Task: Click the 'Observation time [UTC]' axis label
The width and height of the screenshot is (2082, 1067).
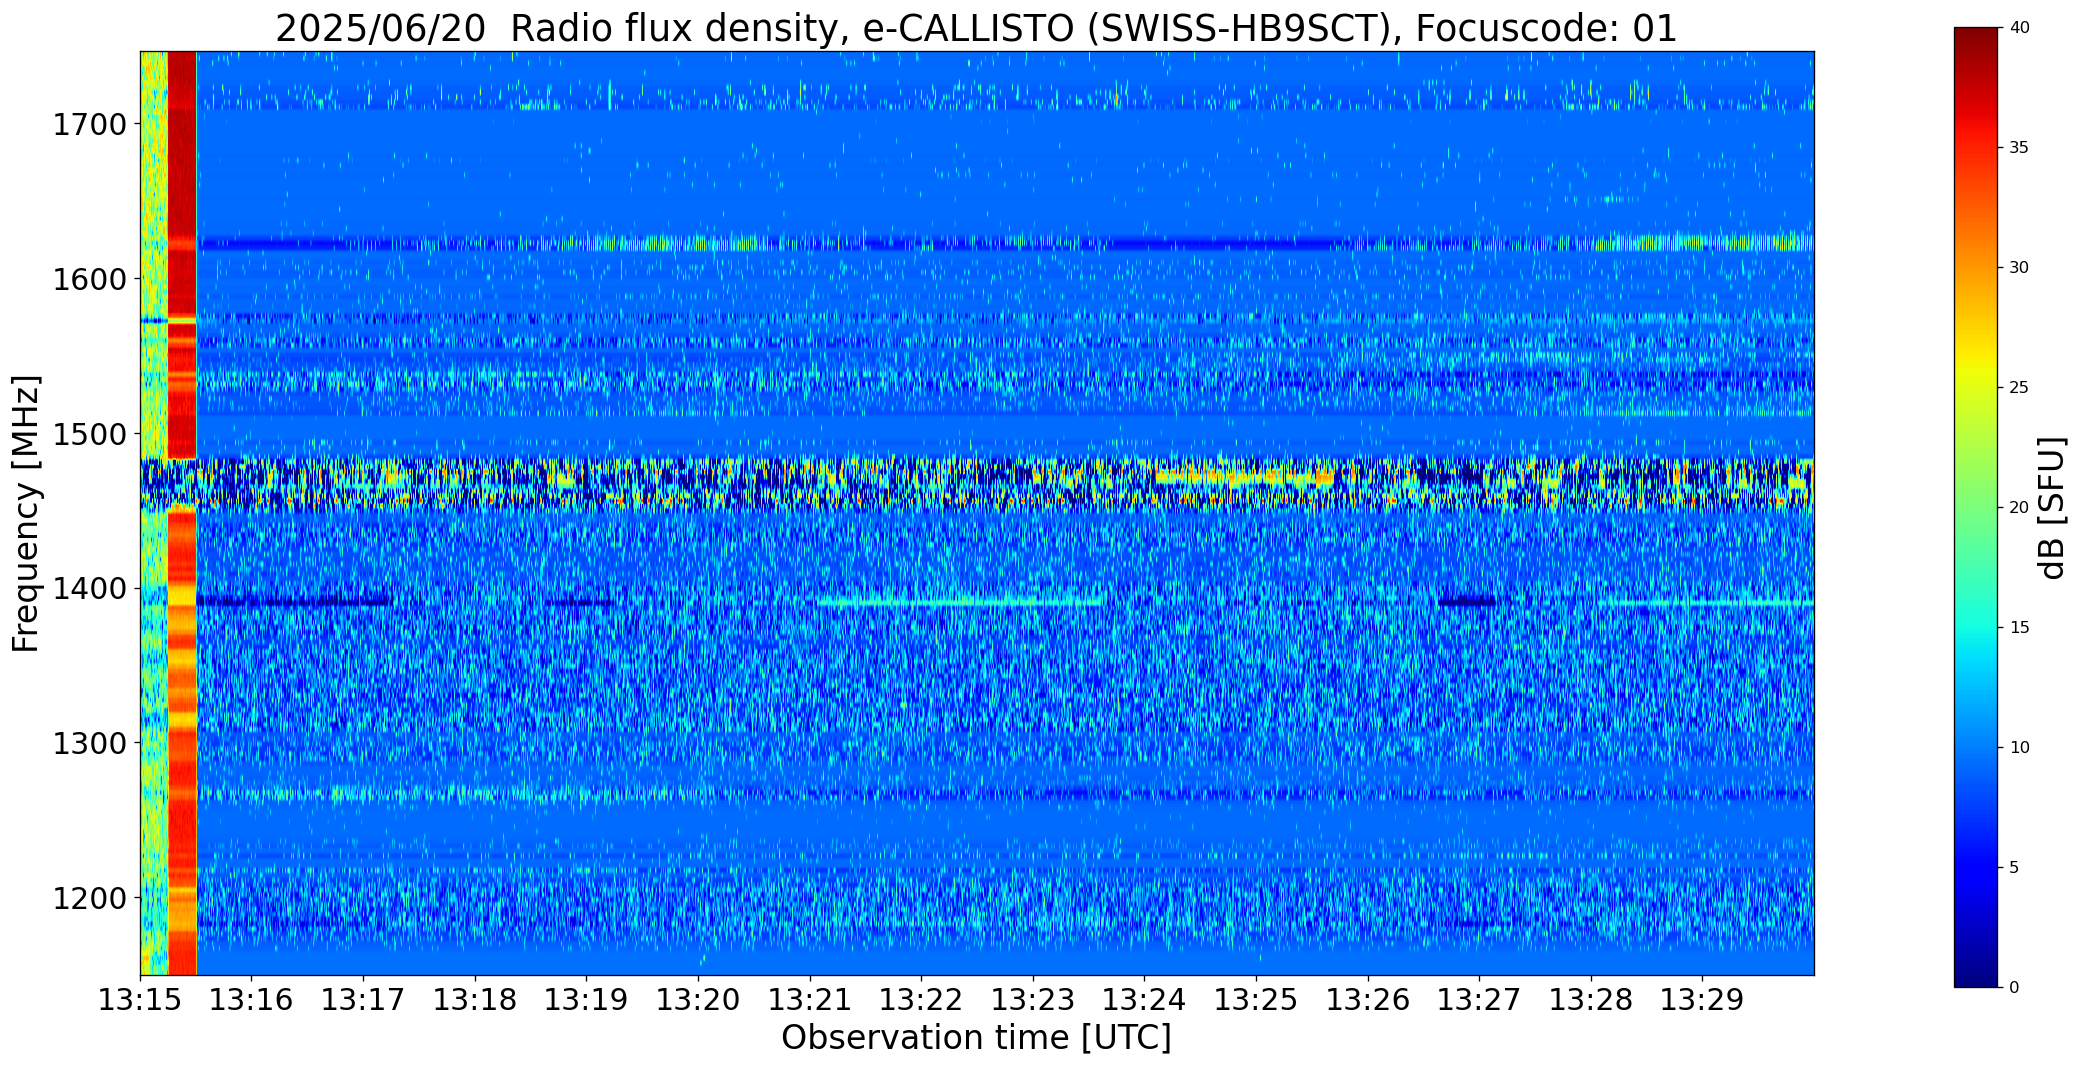Action: (976, 1037)
